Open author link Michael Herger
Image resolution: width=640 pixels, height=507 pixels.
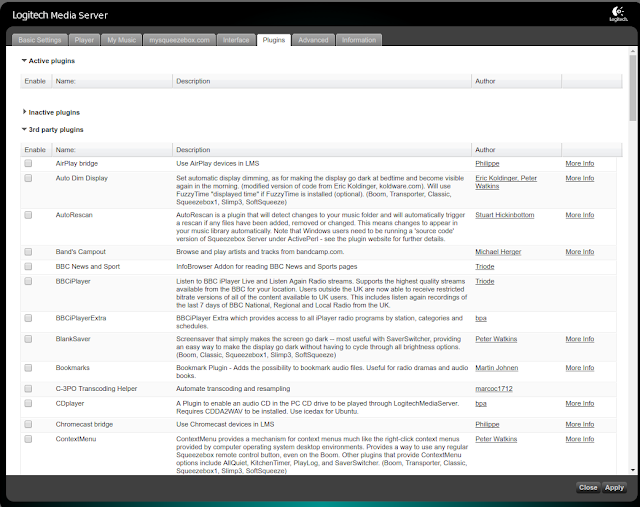[x=498, y=251]
